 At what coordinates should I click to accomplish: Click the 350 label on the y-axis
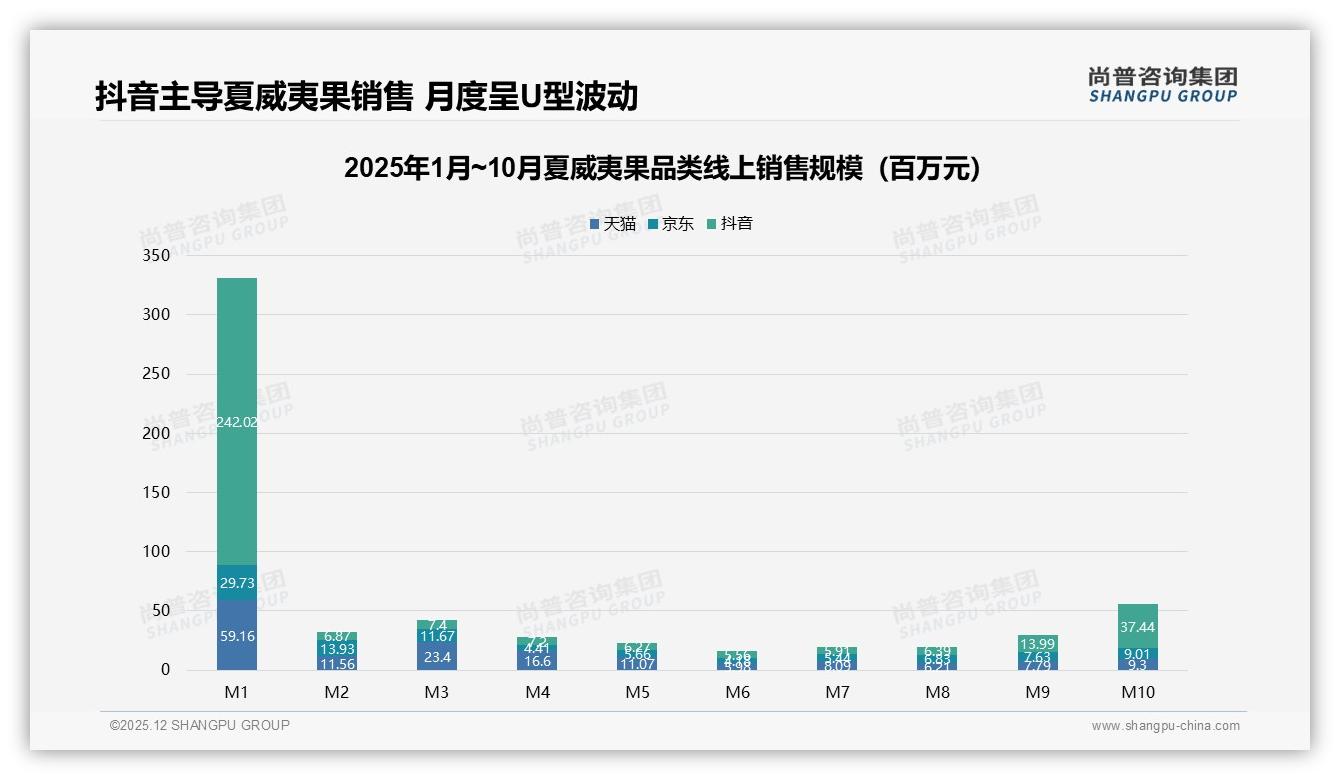[157, 256]
